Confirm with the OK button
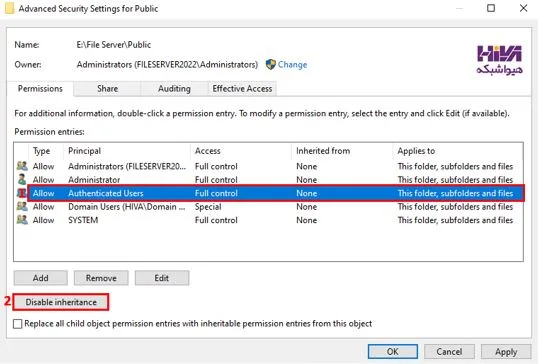Screen dimensions: 538x364 (393, 352)
